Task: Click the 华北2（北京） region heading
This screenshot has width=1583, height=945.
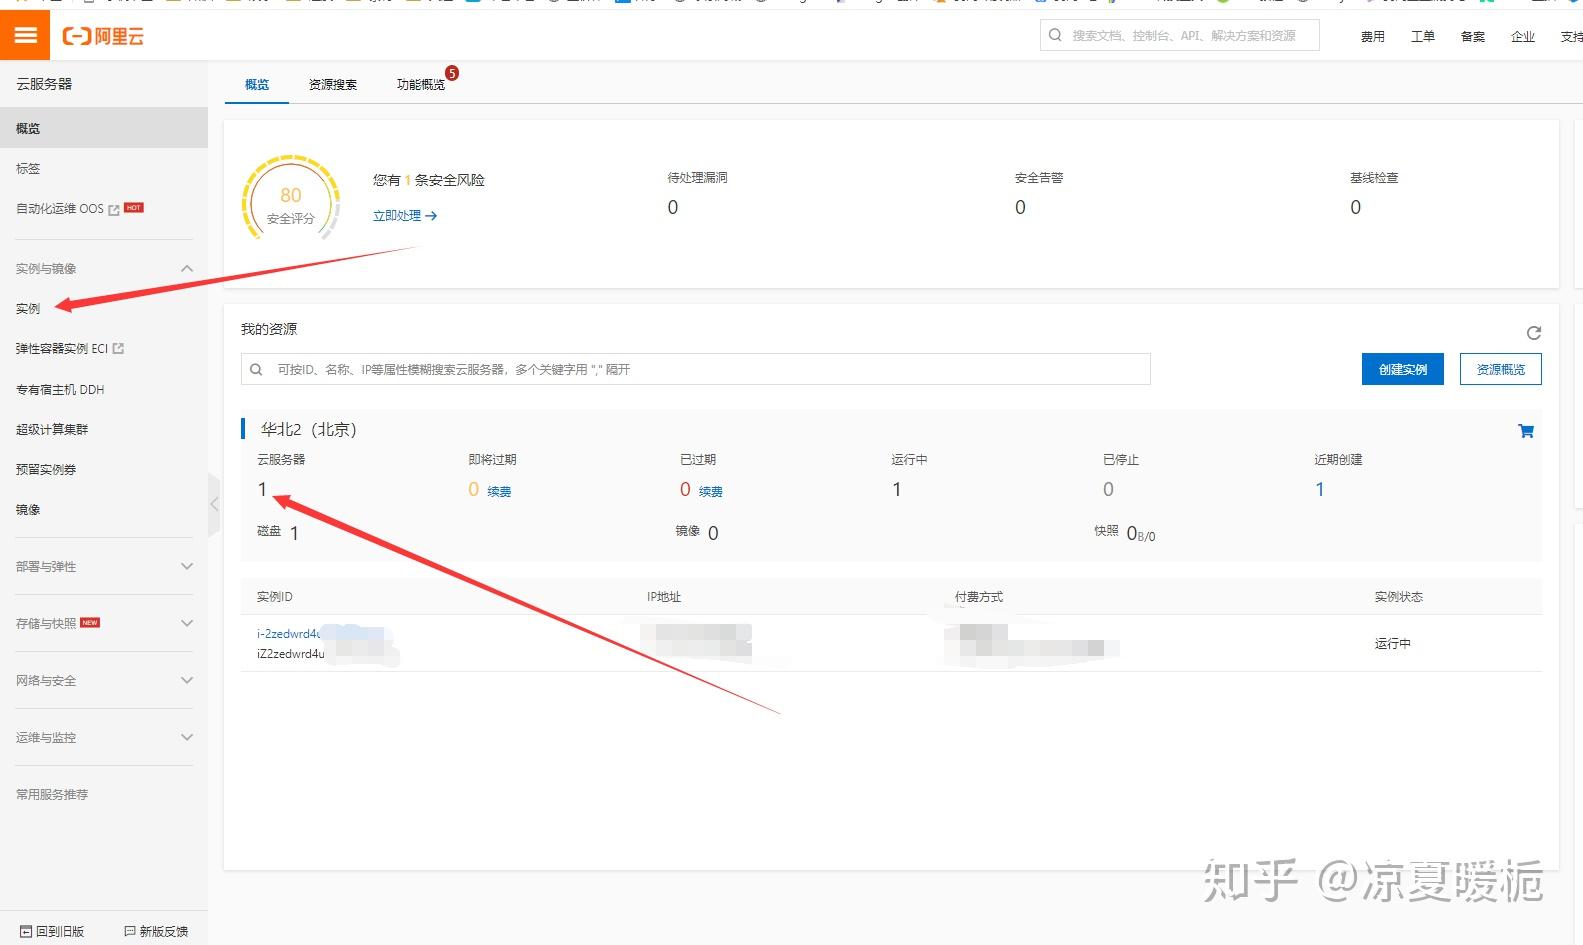Action: pos(309,429)
